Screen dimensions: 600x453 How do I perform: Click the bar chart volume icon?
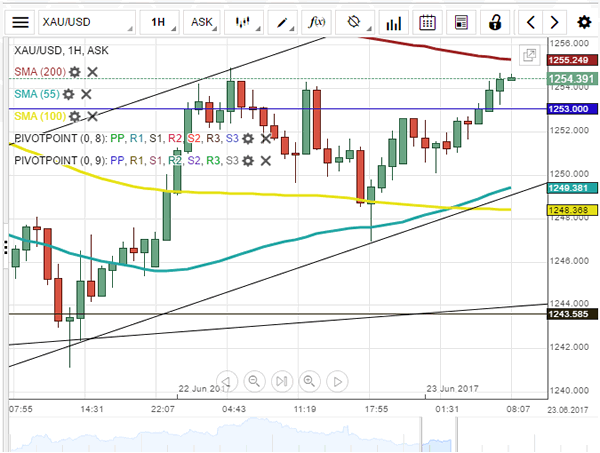tap(392, 21)
